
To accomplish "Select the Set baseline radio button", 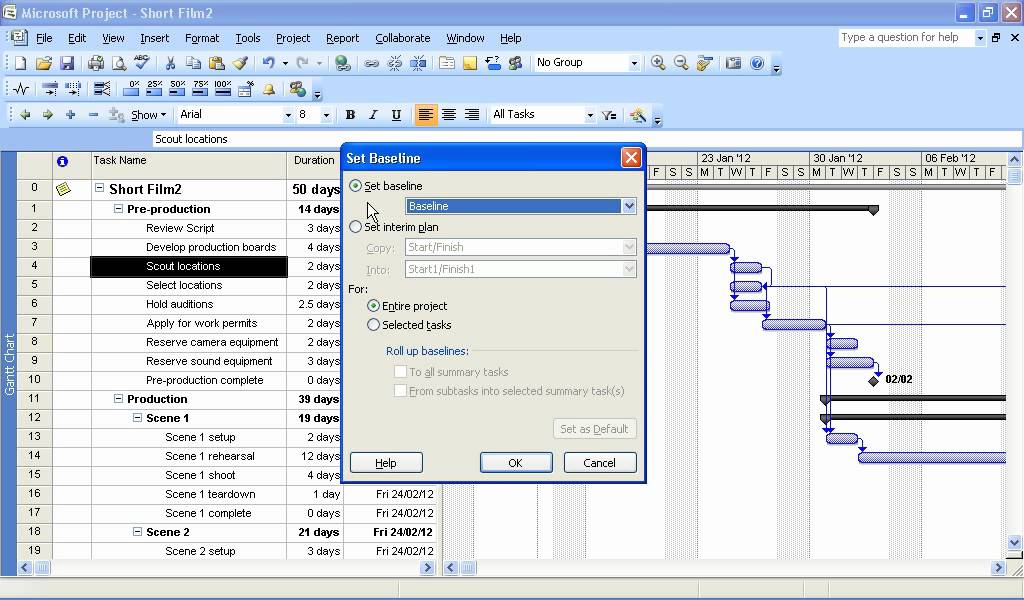I will pos(355,186).
